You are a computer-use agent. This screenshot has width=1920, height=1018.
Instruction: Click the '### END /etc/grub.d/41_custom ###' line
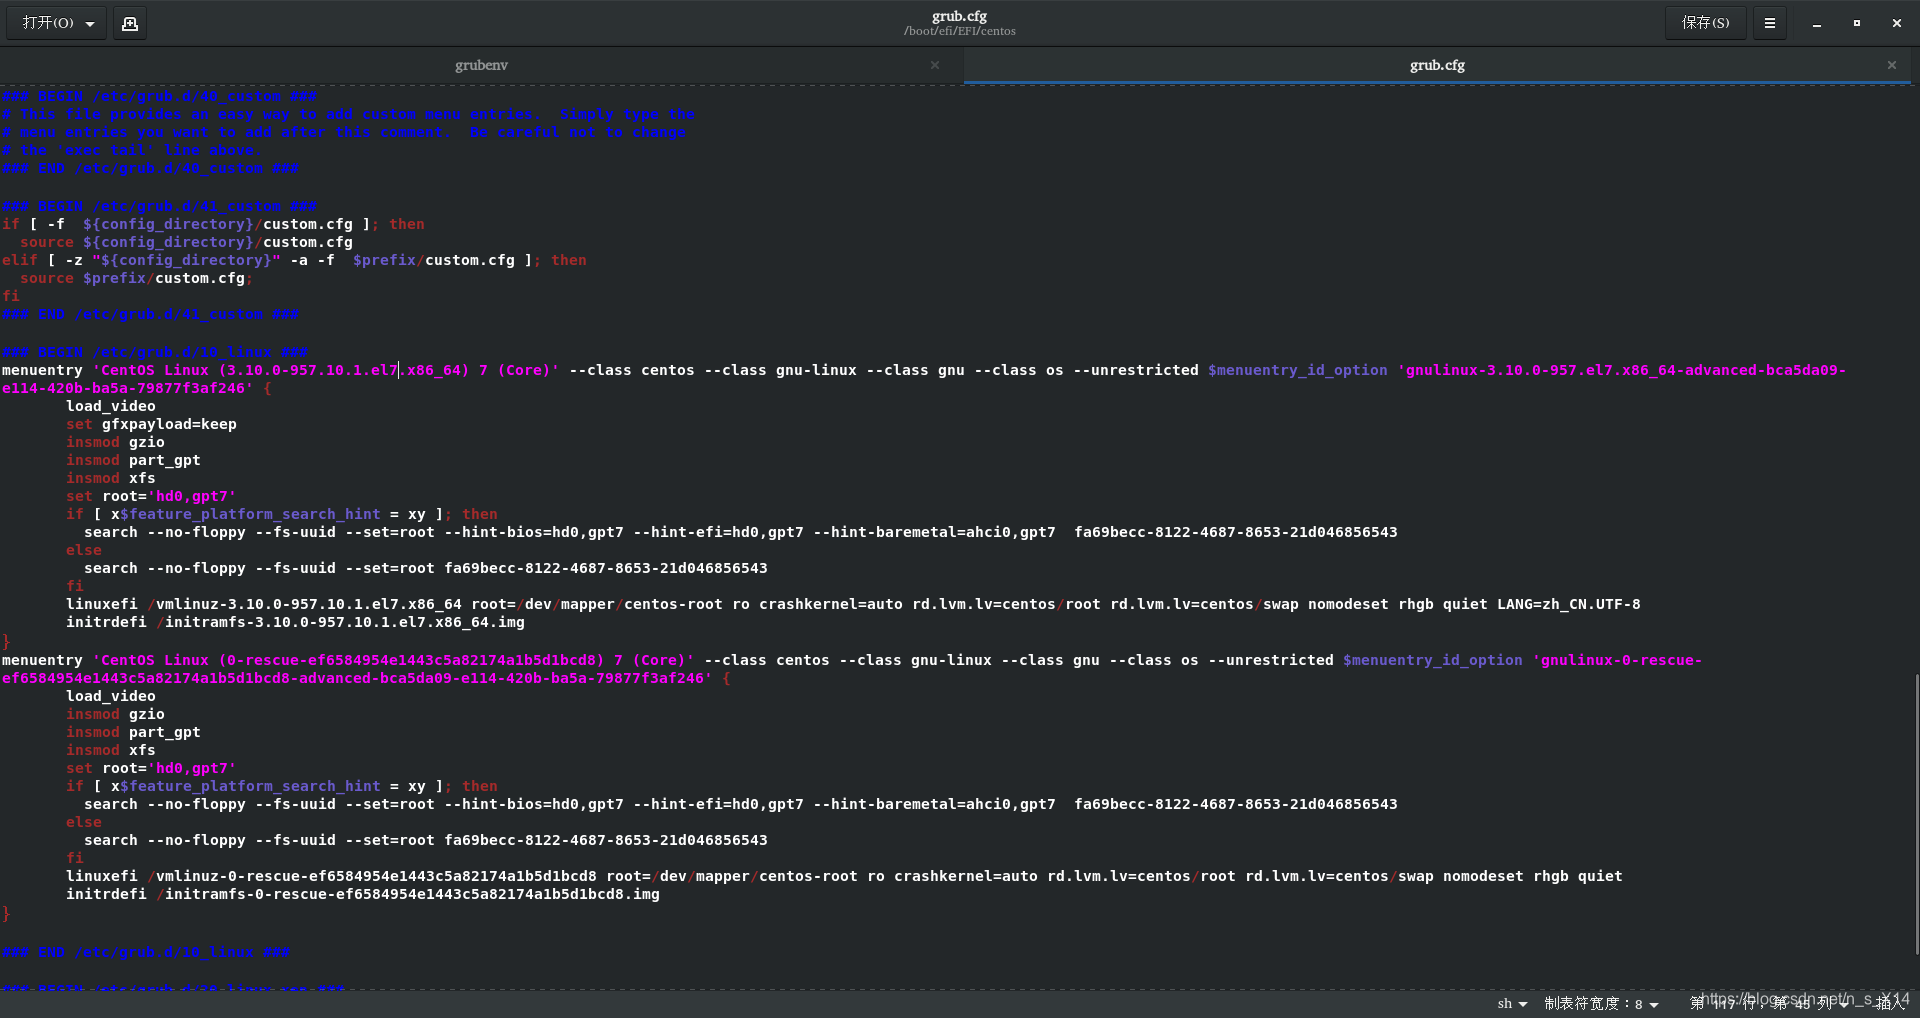coord(151,315)
